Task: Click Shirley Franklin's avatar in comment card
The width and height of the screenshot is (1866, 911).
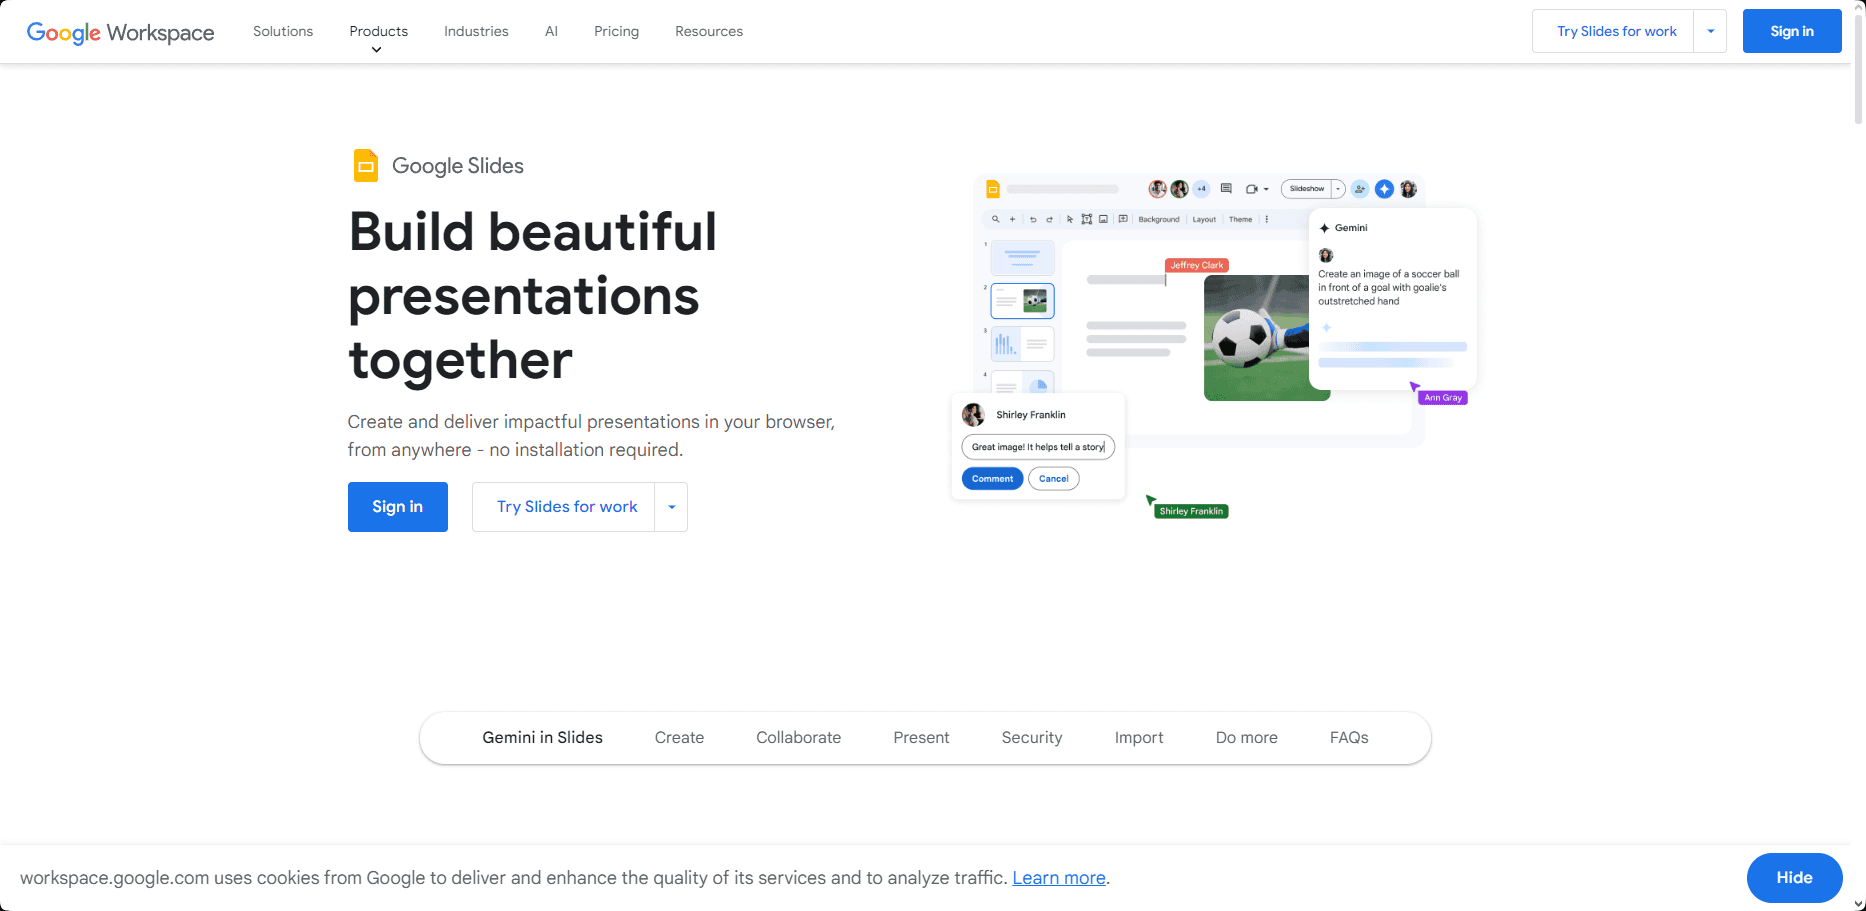Action: click(x=973, y=414)
